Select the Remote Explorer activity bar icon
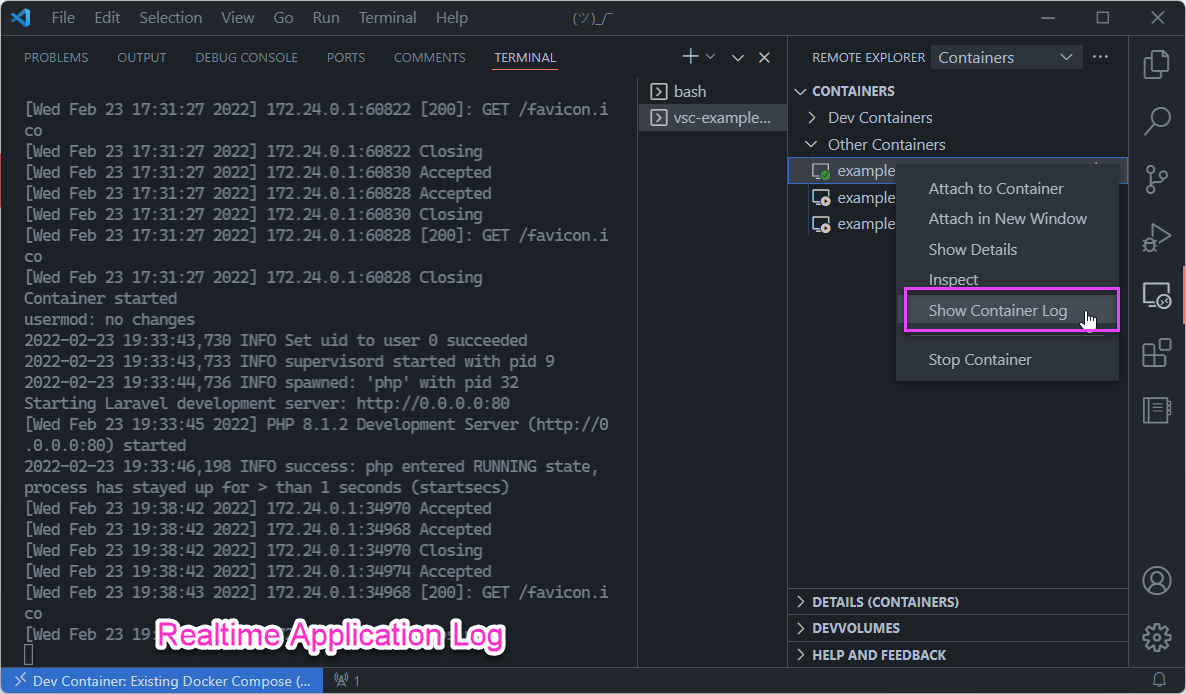The height and width of the screenshot is (694, 1186). tap(1156, 295)
